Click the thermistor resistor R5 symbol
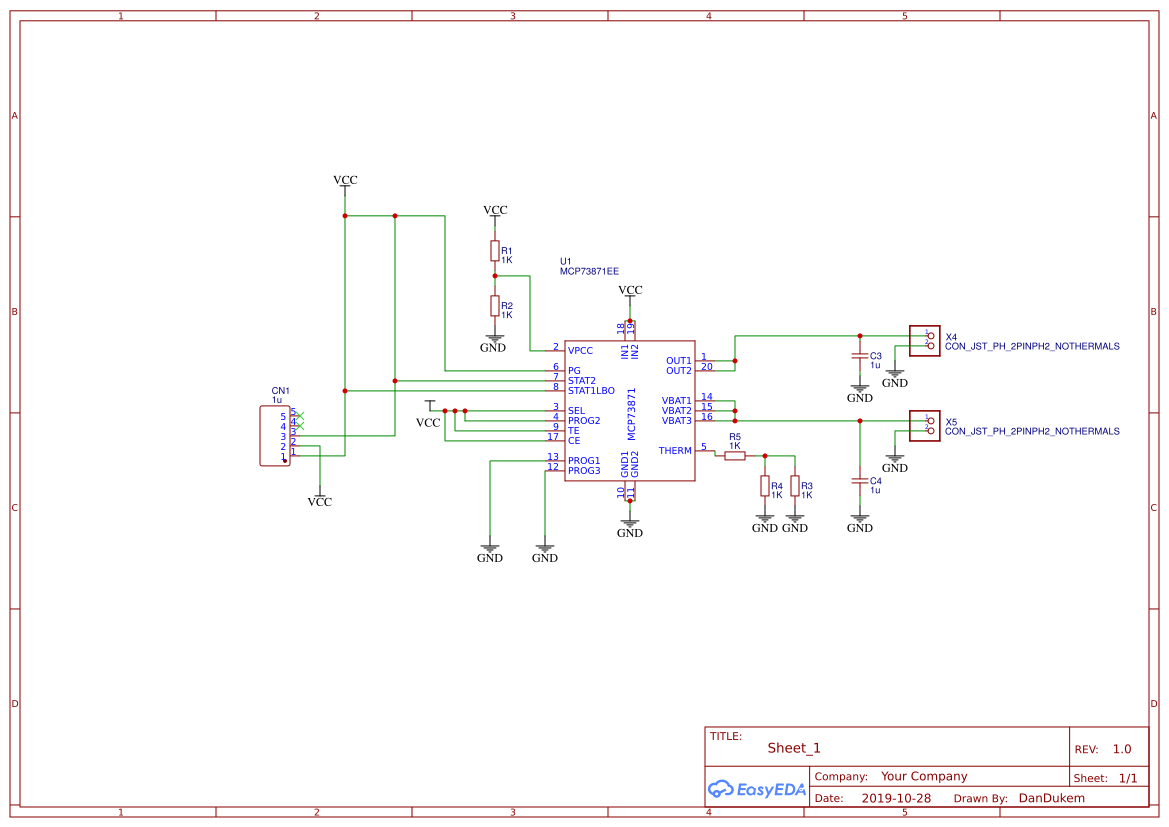Screen dimensions: 1169x827 735,453
